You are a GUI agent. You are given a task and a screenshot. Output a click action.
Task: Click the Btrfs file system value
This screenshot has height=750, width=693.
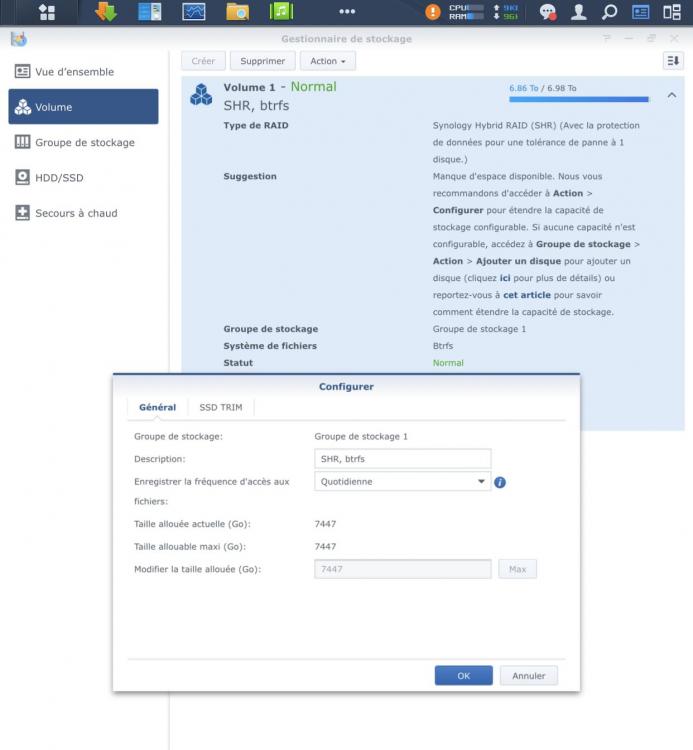[443, 346]
